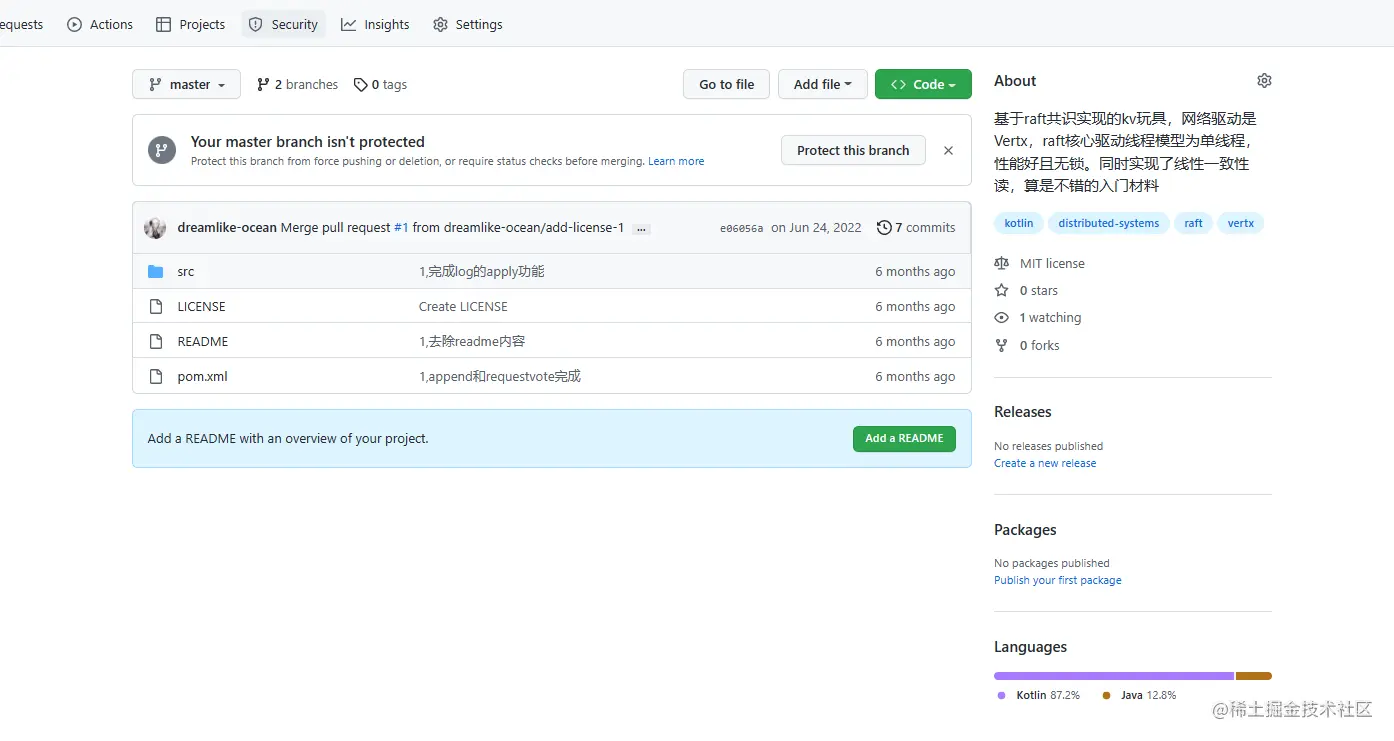Image resolution: width=1394 pixels, height=741 pixels.
Task: Open the Projects tab
Action: pos(191,24)
